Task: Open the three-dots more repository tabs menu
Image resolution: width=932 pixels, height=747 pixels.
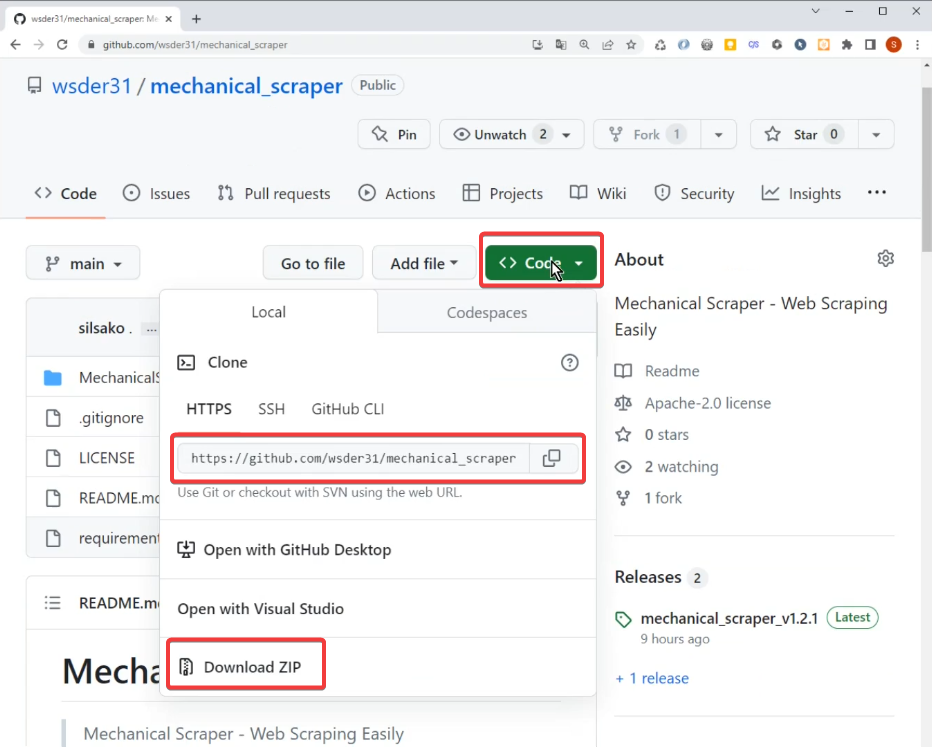Action: pyautogui.click(x=877, y=193)
